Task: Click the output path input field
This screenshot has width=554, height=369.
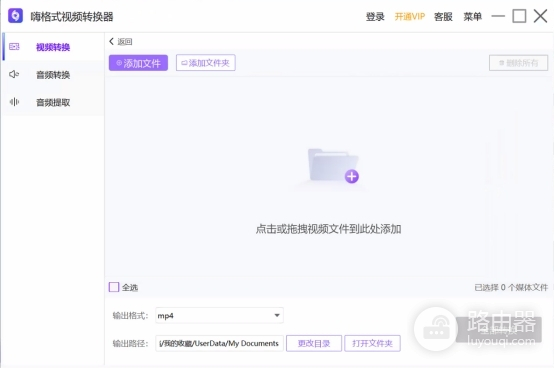Action: pos(219,343)
